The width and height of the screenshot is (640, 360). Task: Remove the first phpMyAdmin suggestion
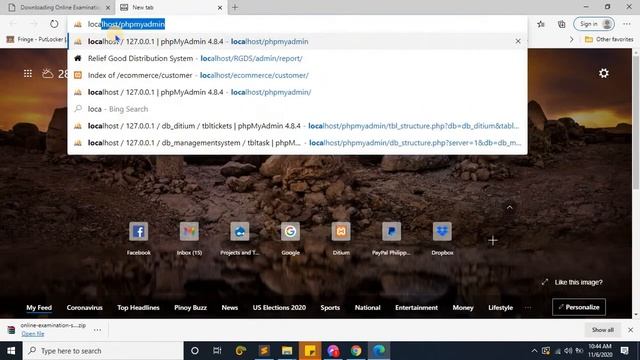(x=518, y=41)
